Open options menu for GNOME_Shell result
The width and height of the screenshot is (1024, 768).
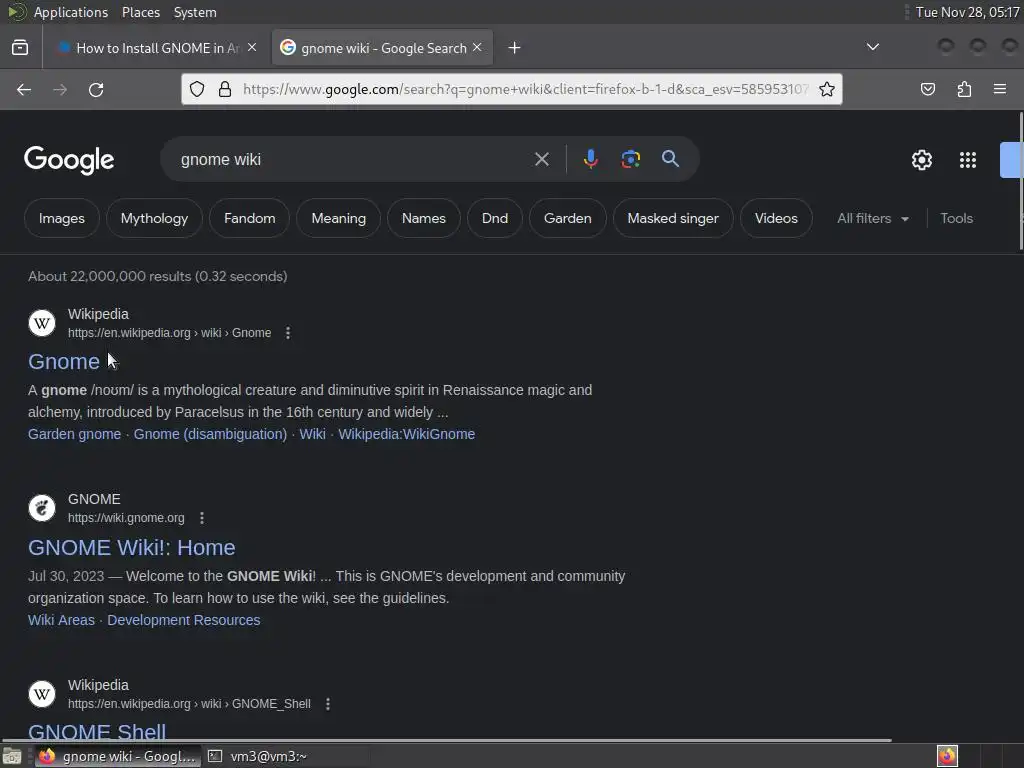(328, 704)
